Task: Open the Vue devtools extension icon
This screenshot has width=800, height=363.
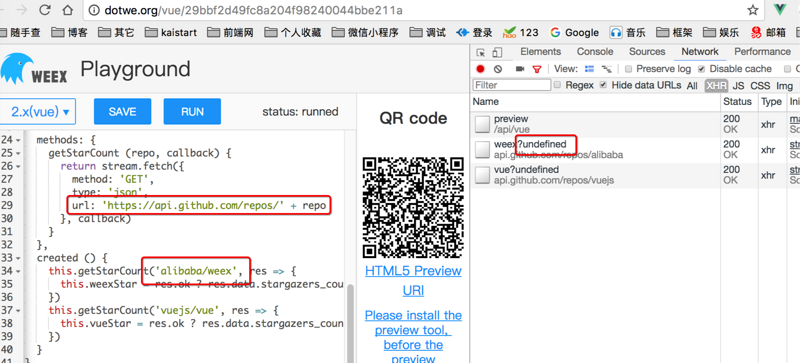Action: [780, 9]
